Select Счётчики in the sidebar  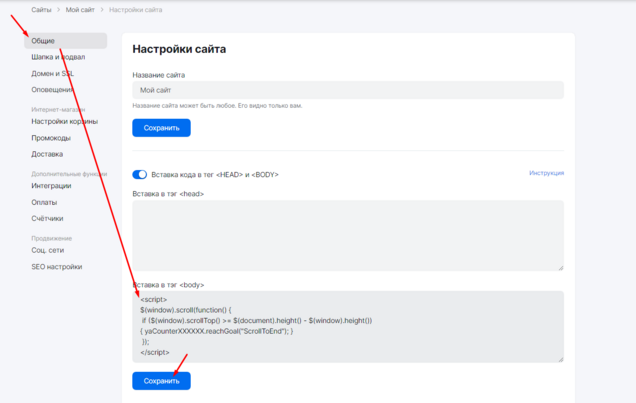click(x=47, y=218)
